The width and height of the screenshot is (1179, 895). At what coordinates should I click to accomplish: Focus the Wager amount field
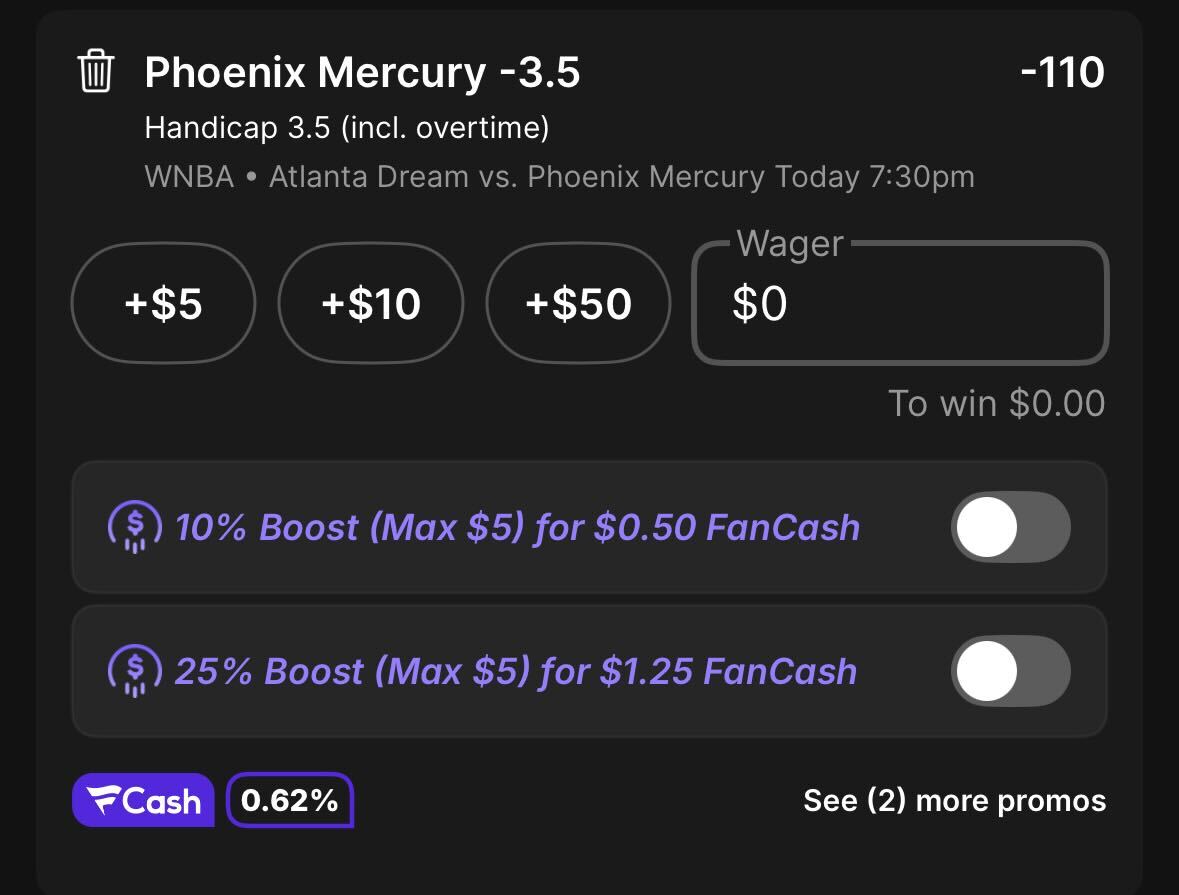pyautogui.click(x=900, y=303)
